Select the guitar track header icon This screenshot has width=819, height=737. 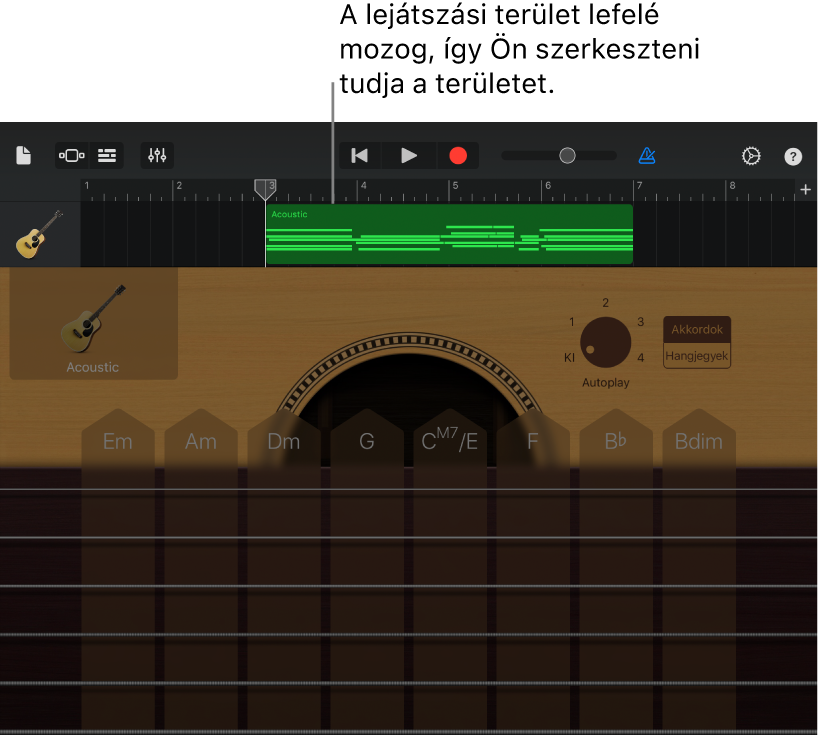(x=40, y=234)
